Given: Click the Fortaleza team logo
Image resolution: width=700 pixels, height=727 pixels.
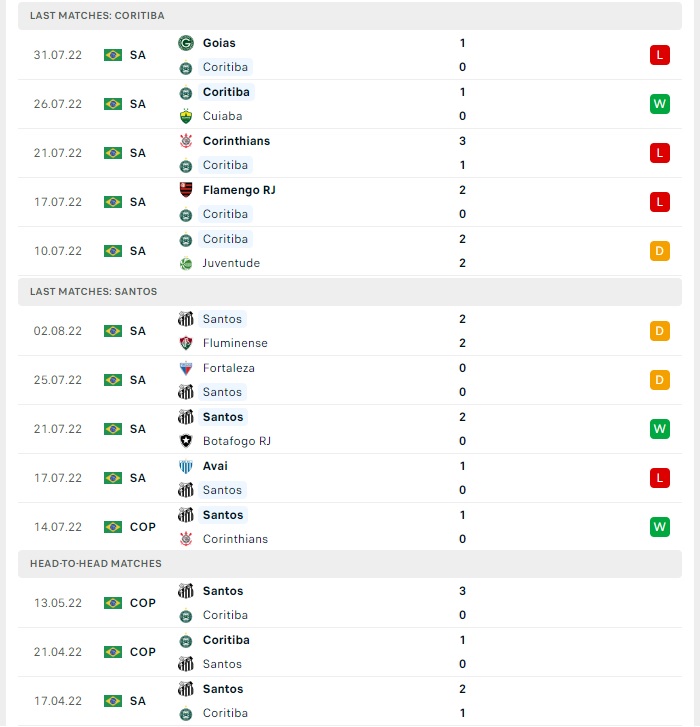Looking at the screenshot, I should 186,368.
